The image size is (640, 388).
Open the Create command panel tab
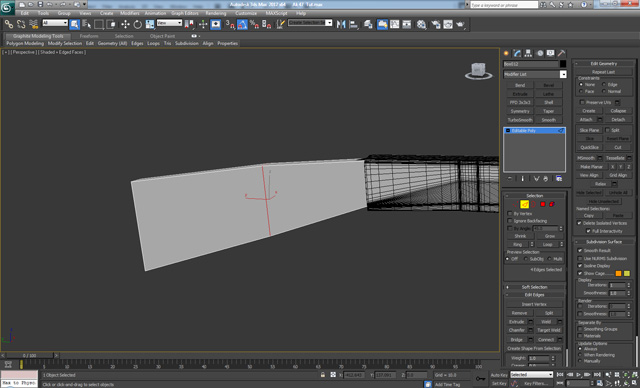coord(506,53)
